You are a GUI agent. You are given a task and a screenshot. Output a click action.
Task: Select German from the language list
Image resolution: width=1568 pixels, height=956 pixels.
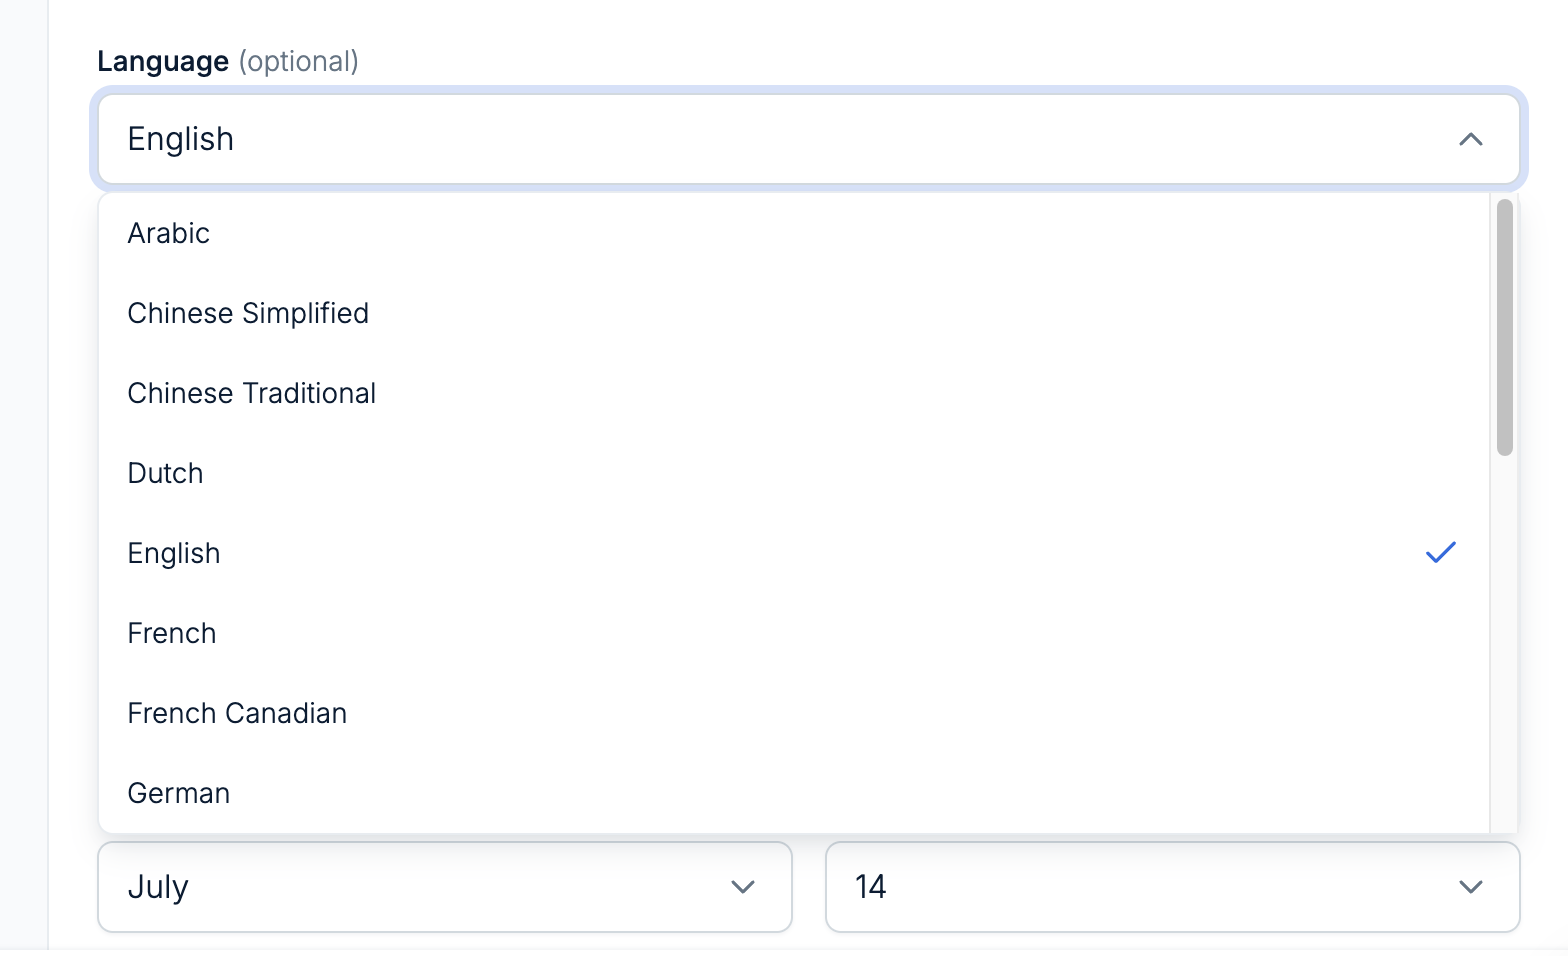794,793
